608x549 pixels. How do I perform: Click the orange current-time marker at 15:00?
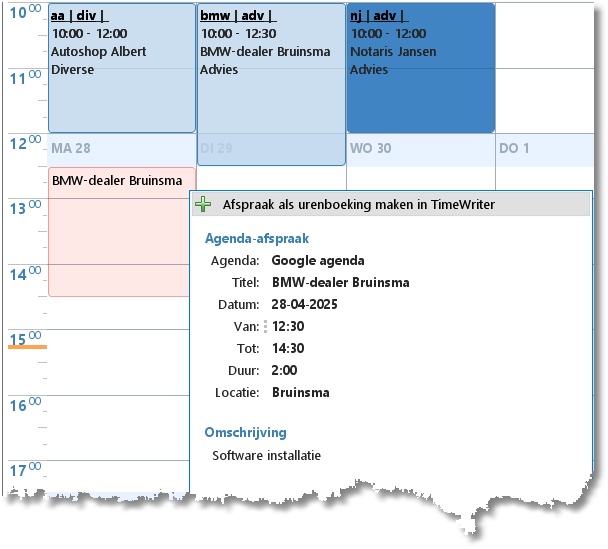[x=28, y=347]
